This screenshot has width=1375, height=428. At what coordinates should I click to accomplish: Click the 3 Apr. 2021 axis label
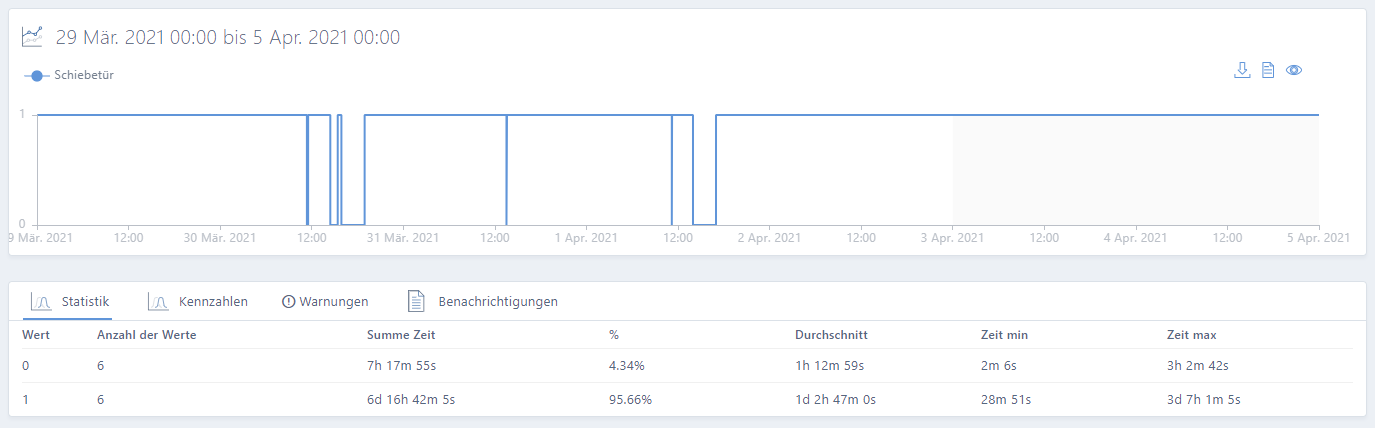pos(952,238)
